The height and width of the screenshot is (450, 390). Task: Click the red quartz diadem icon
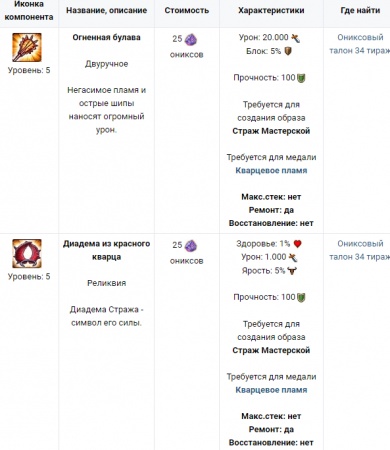tap(27, 253)
